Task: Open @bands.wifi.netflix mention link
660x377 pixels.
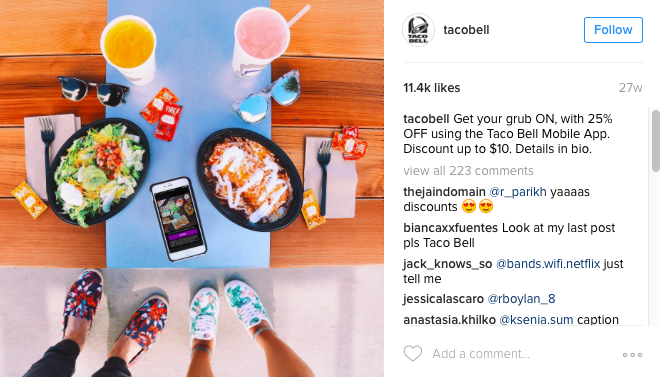Action: pos(548,264)
